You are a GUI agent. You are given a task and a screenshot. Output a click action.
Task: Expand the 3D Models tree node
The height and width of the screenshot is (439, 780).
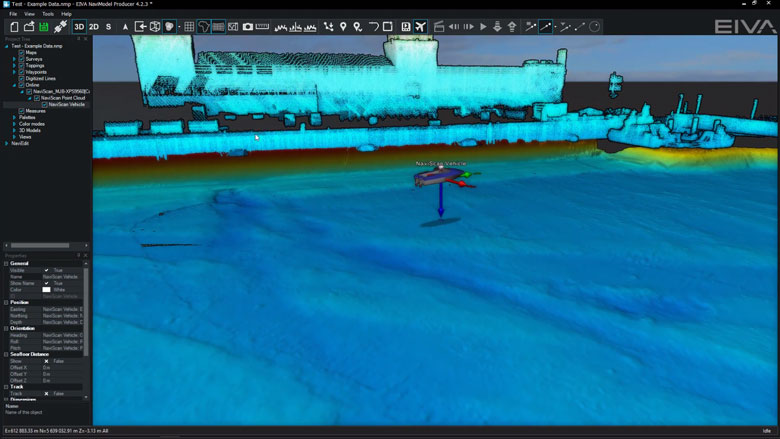14,130
